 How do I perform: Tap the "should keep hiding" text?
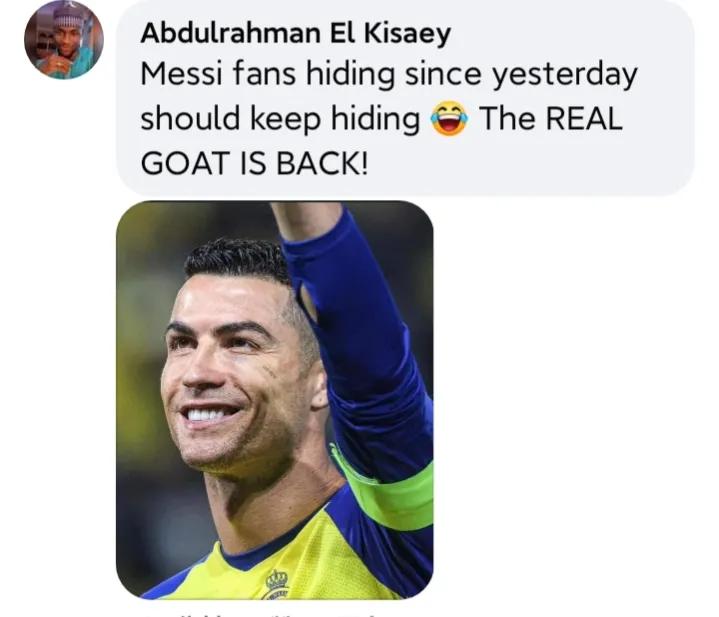pyautogui.click(x=280, y=119)
